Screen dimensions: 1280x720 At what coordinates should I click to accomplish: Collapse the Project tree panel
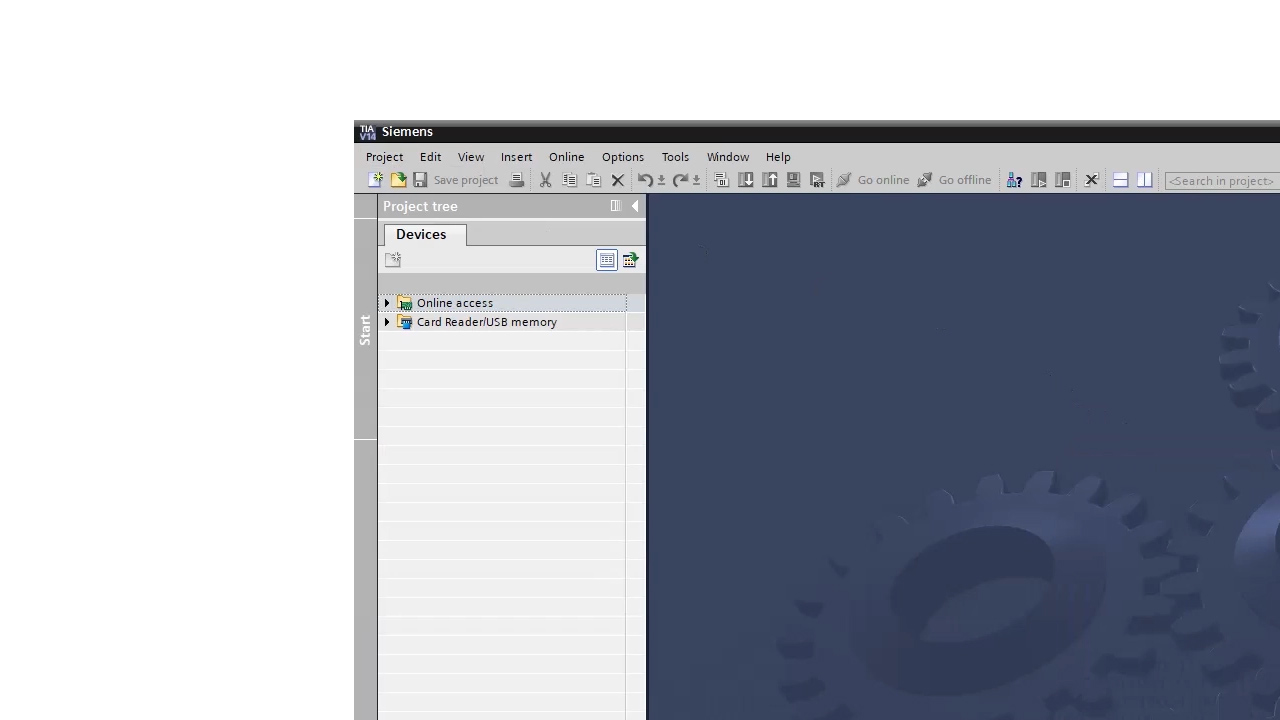point(635,206)
